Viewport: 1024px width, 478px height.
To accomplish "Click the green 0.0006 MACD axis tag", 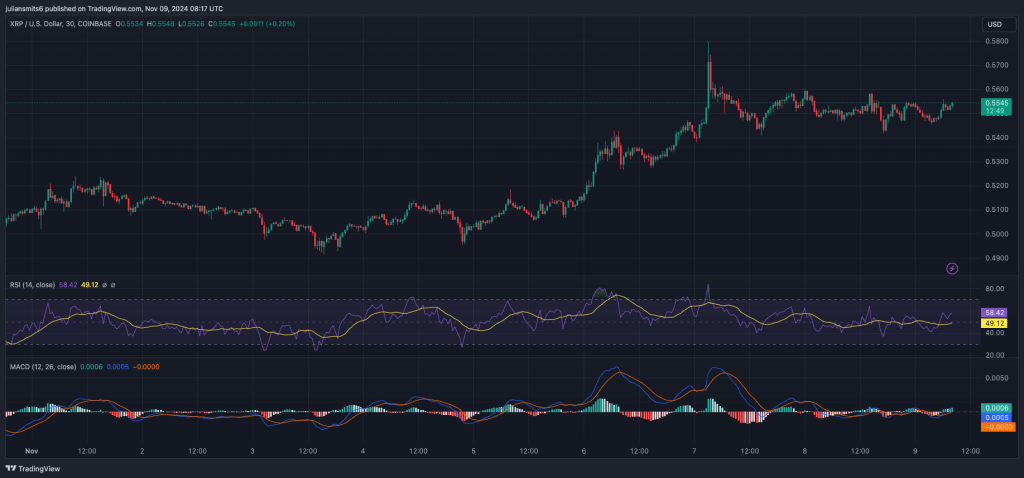I will click(x=997, y=407).
